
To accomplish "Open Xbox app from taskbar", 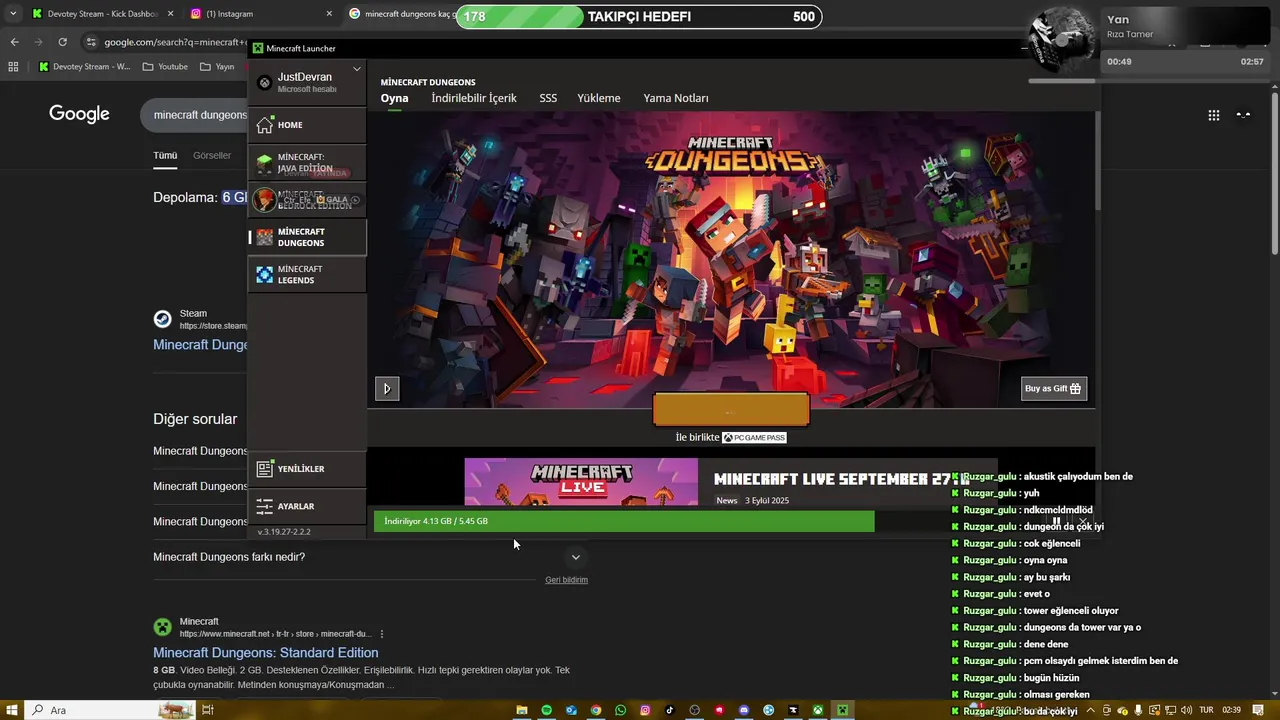I will [818, 710].
